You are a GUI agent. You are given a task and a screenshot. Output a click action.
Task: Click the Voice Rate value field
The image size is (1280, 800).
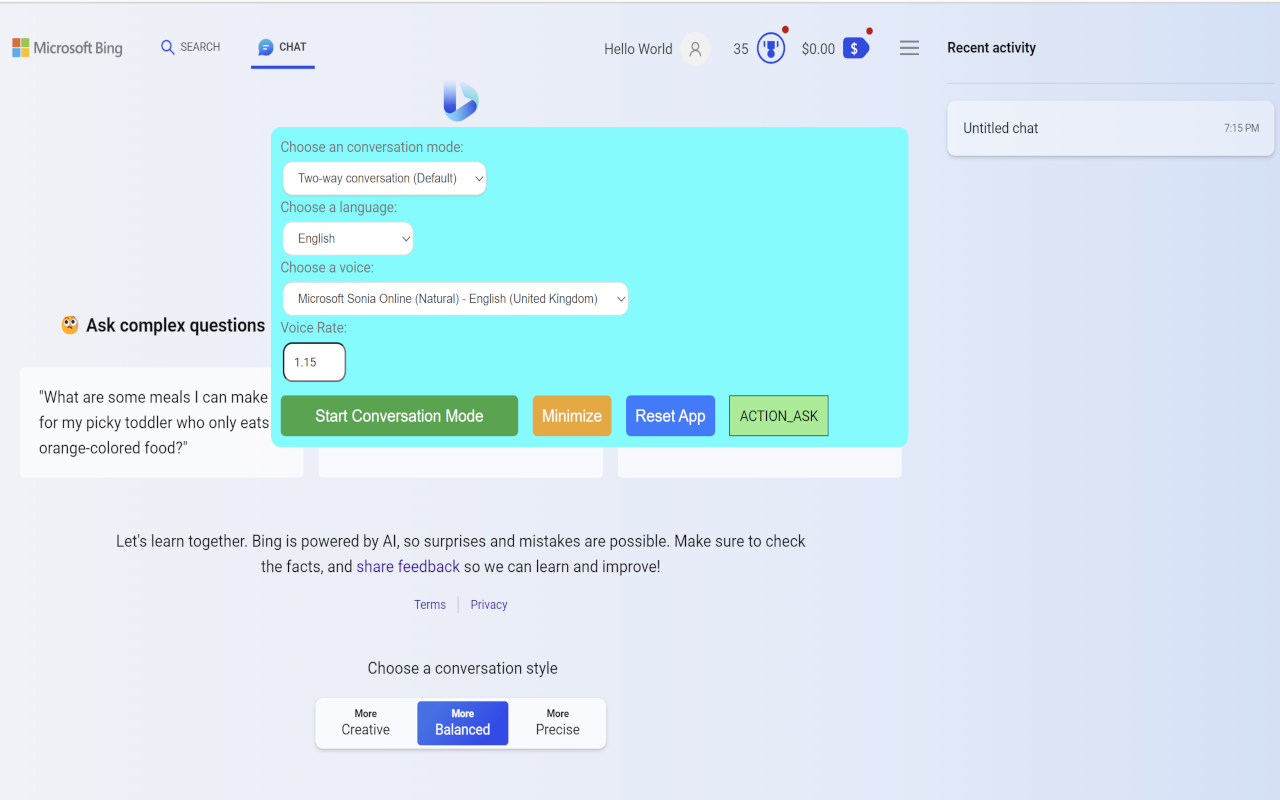coord(313,361)
